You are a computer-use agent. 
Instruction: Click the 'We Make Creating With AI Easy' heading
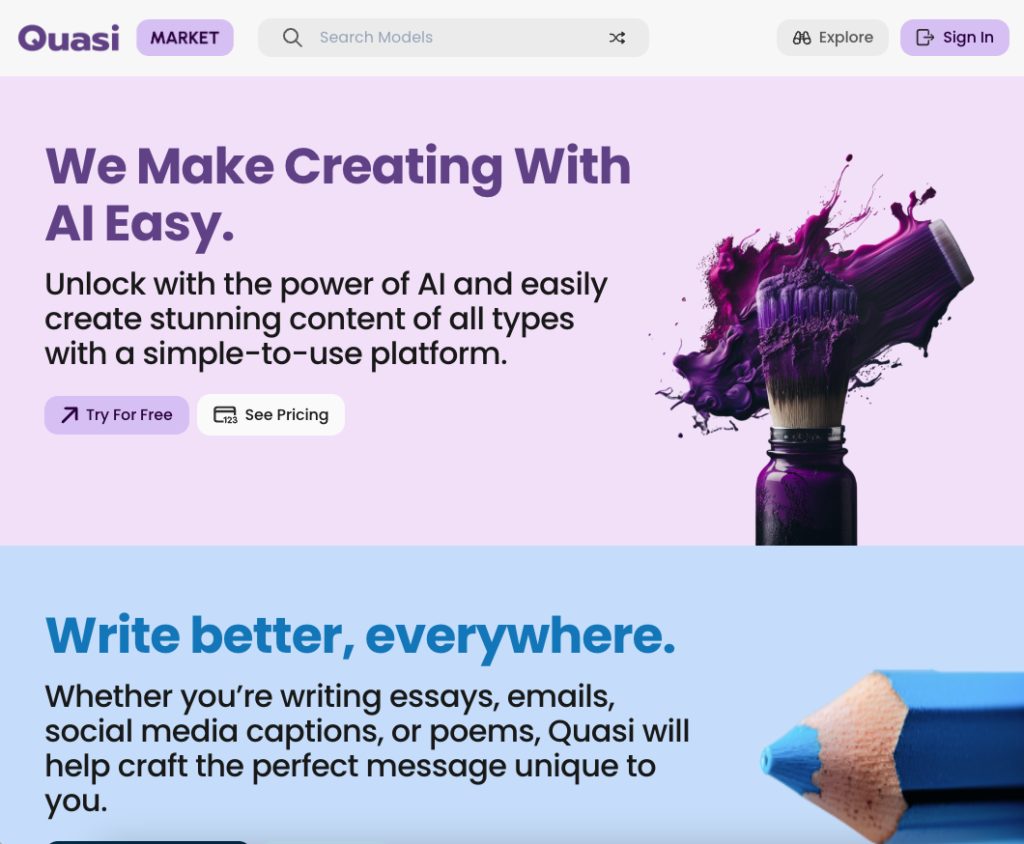coord(338,195)
